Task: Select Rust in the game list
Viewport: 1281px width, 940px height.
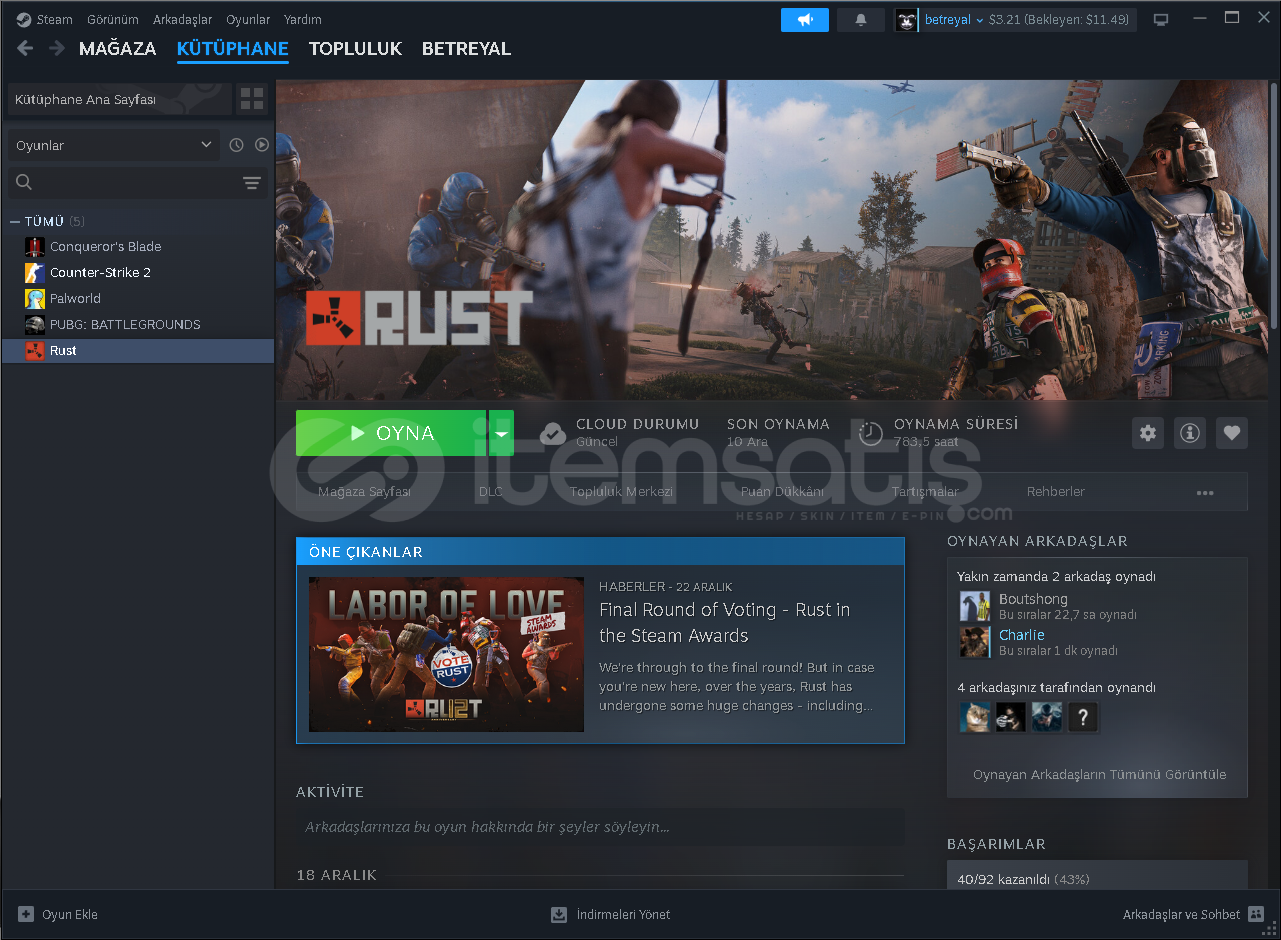Action: 138,350
